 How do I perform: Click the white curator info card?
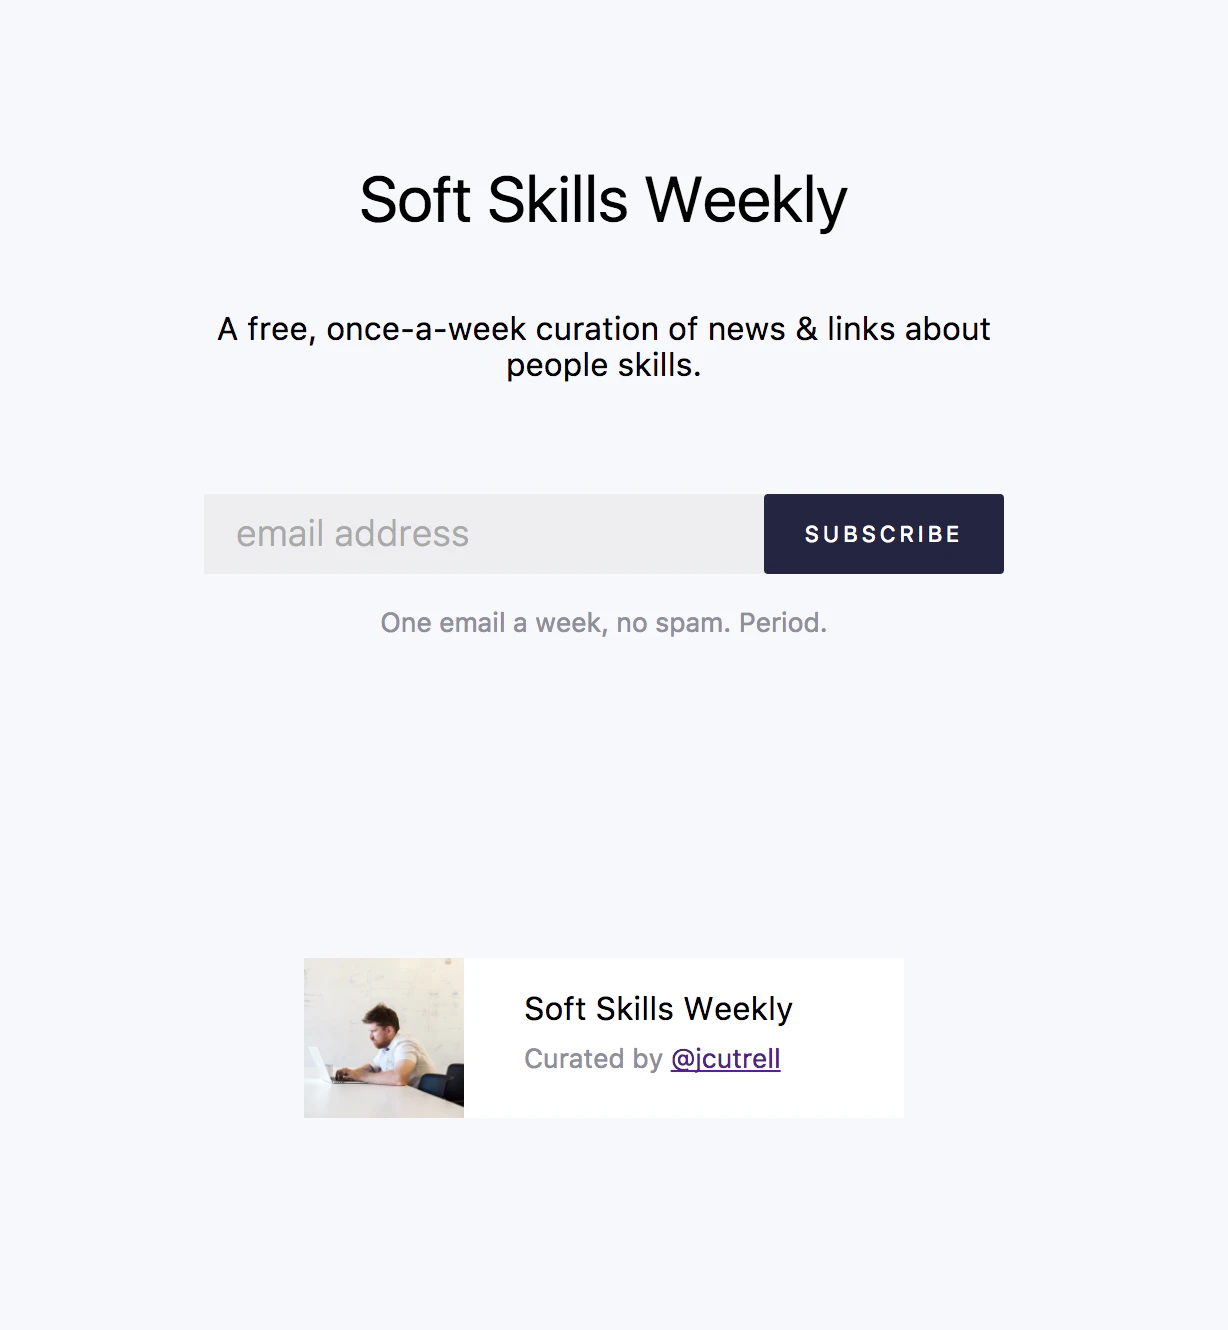pyautogui.click(x=683, y=1037)
